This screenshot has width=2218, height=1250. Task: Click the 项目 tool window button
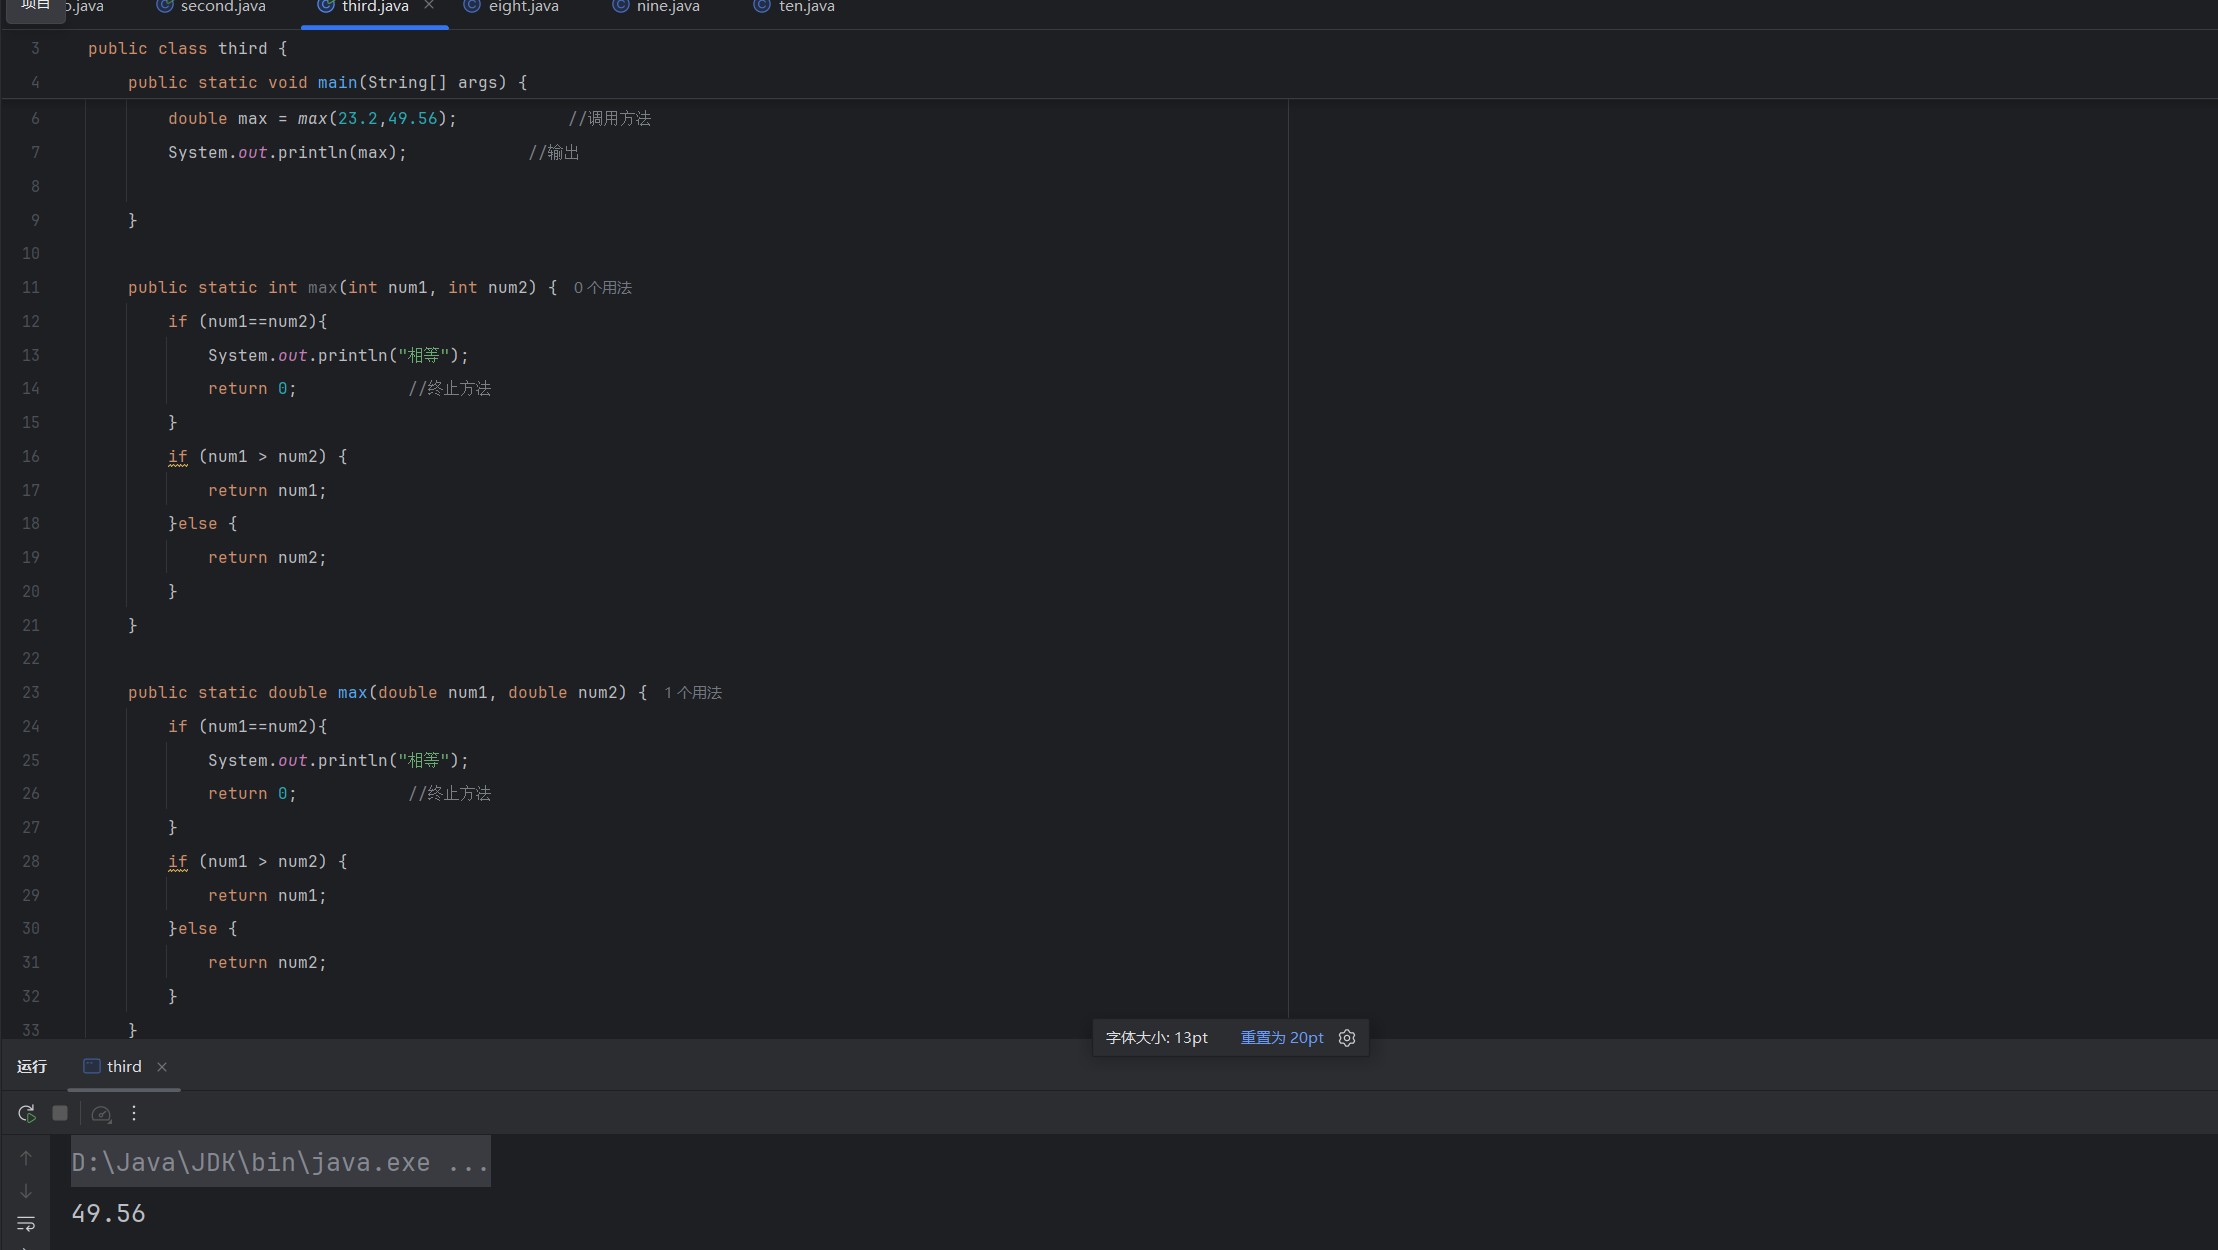(36, 7)
